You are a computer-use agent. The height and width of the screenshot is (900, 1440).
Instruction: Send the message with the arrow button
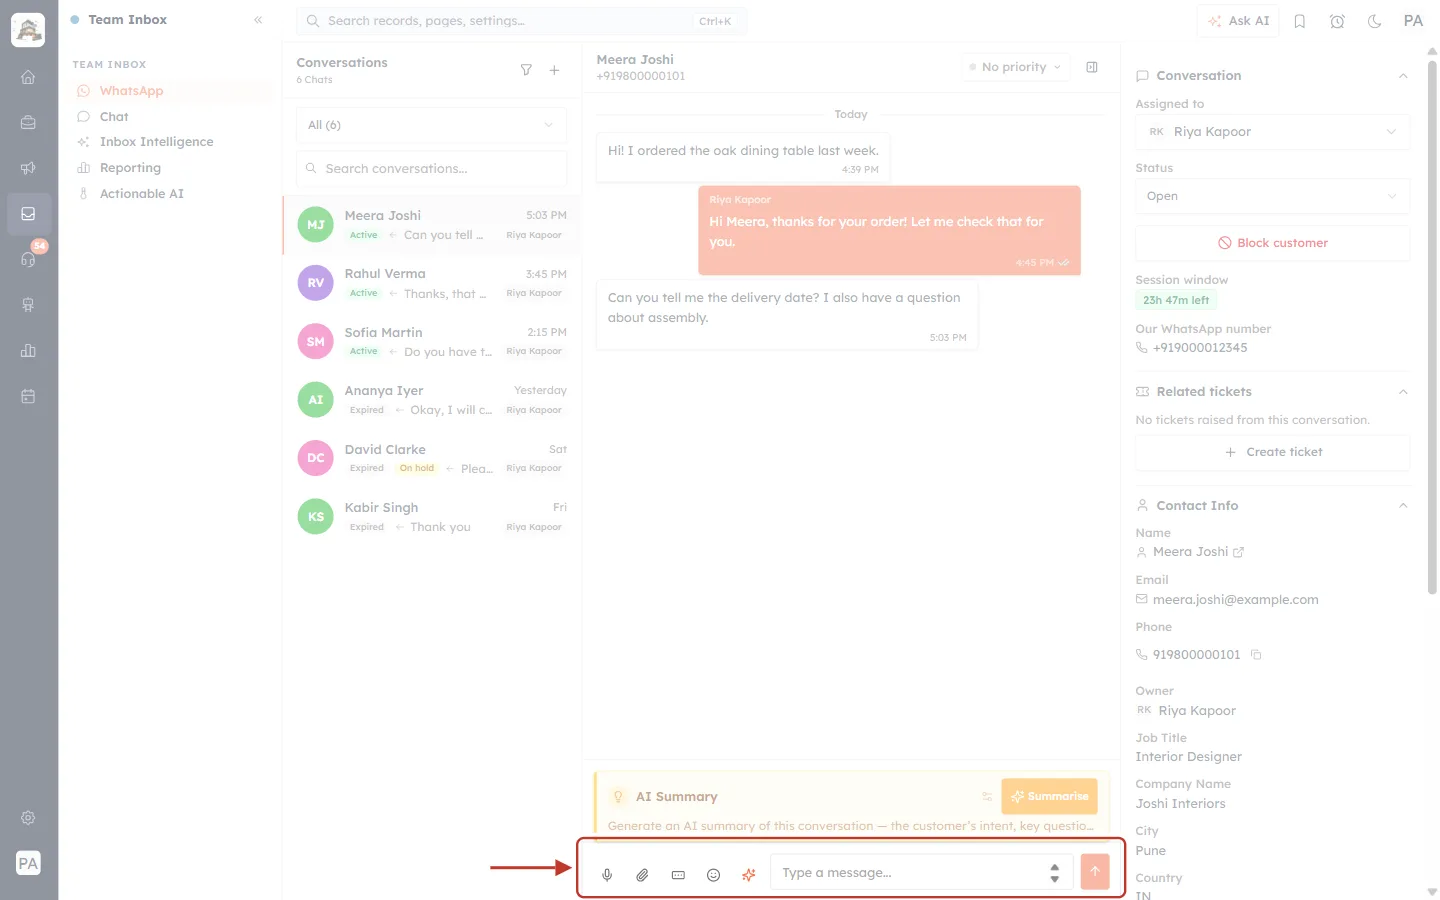[x=1095, y=872]
